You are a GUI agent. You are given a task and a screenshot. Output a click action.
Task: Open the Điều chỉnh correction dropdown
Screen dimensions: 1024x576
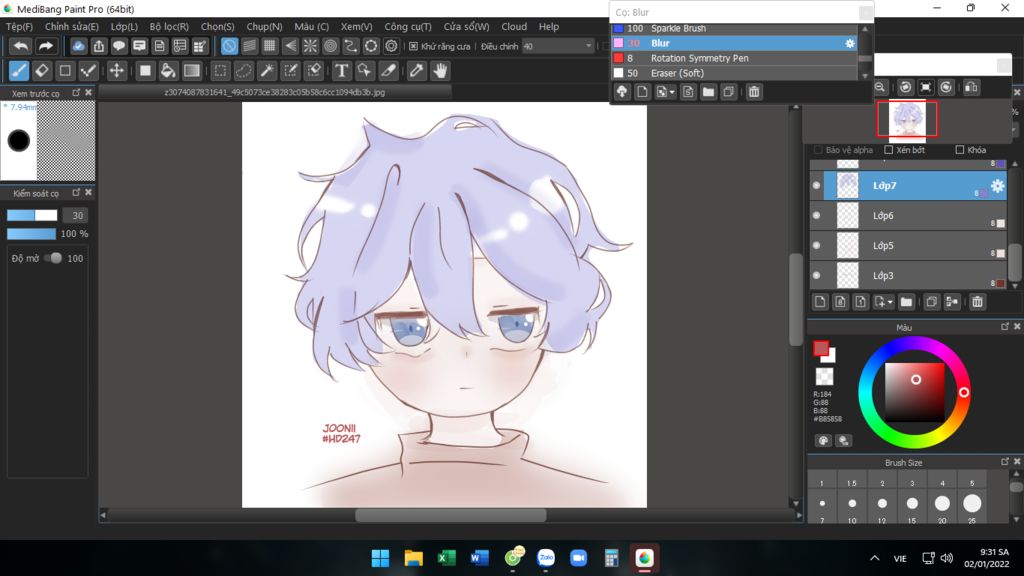coord(558,46)
